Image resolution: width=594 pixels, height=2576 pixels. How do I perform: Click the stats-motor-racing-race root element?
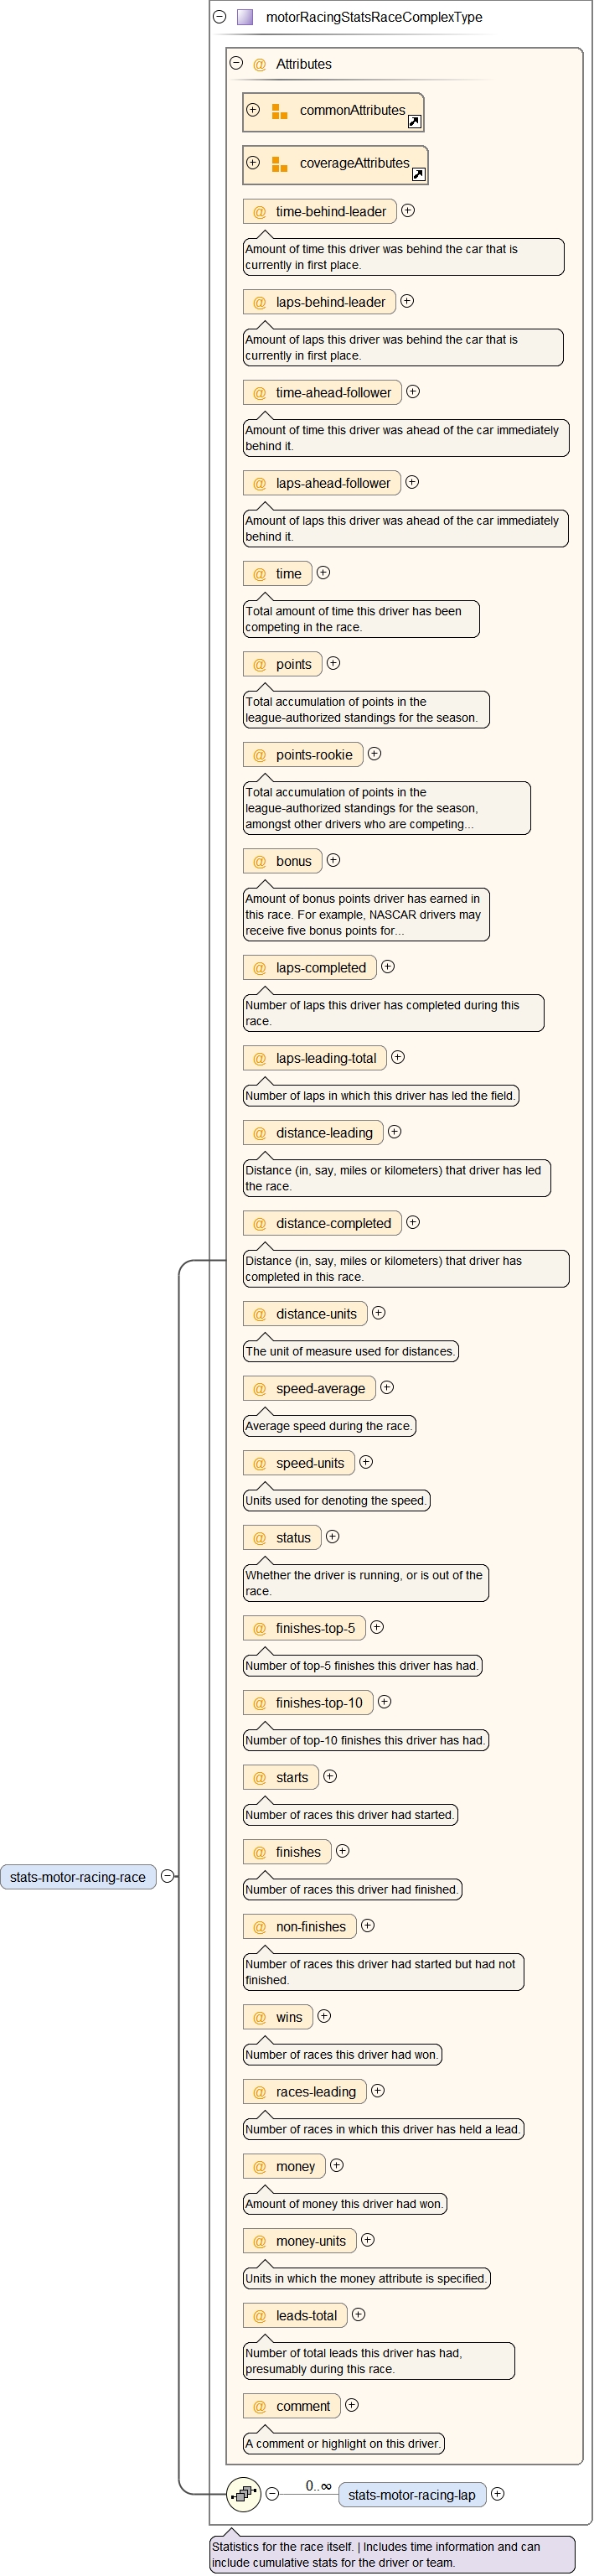pos(78,1877)
